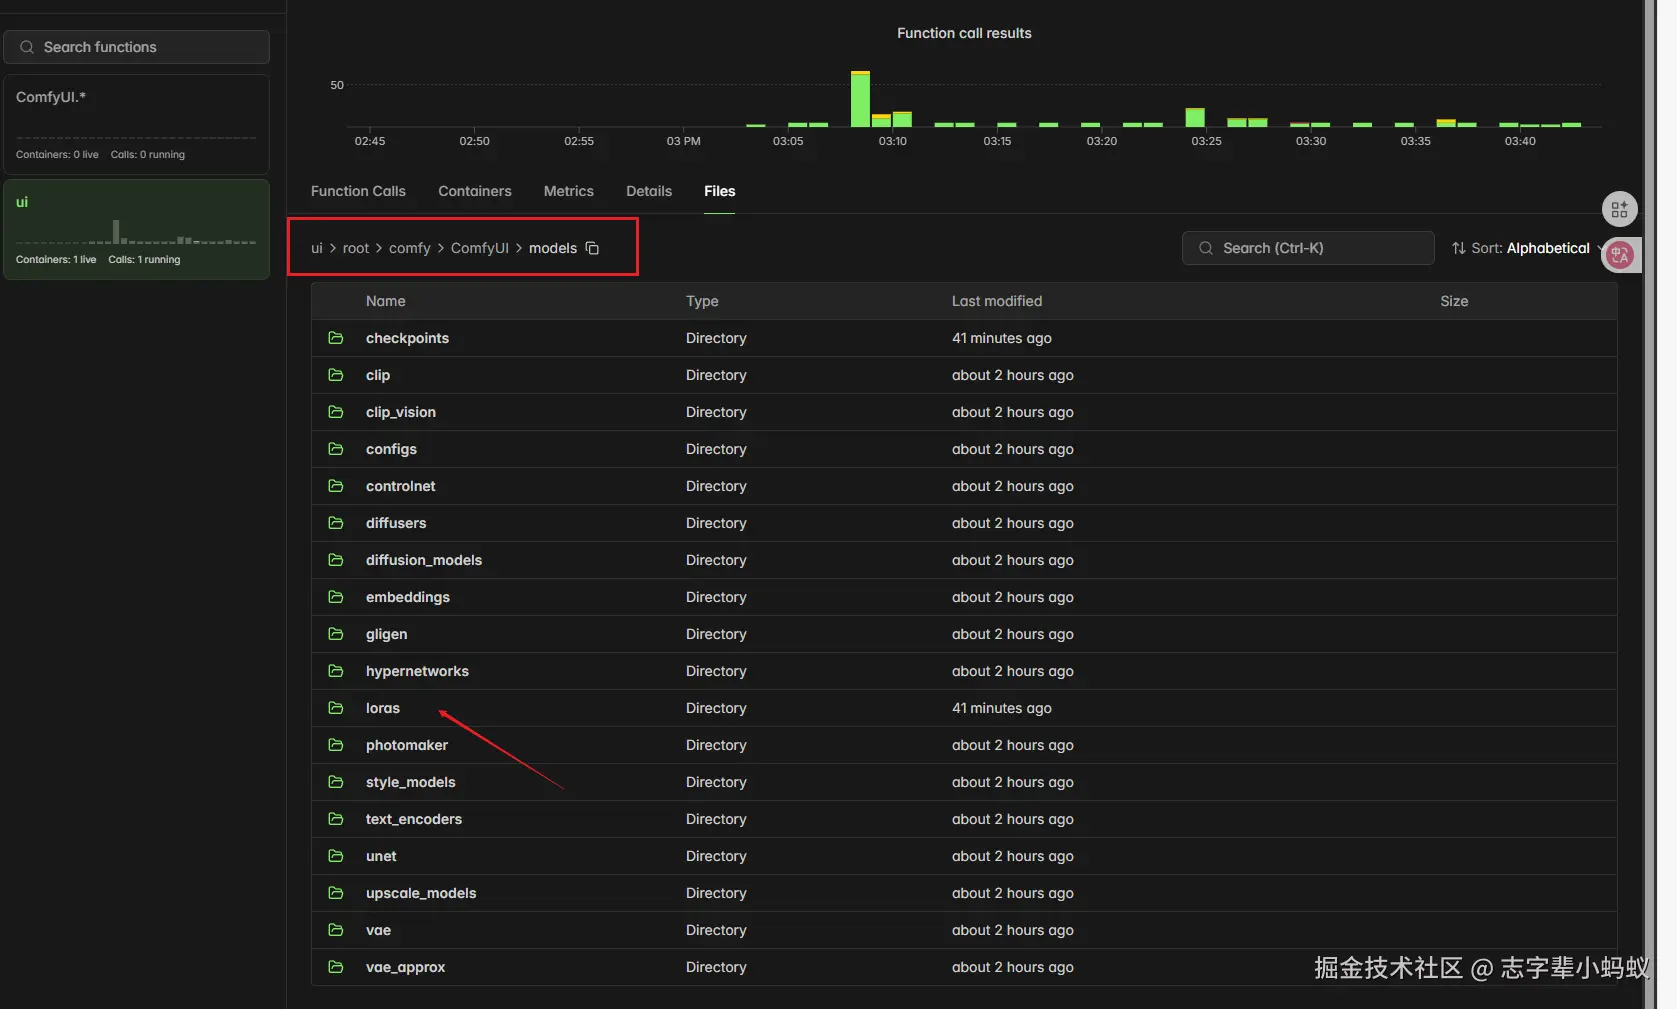This screenshot has height=1009, width=1677.
Task: Click the Function call results chart title
Action: [x=964, y=33]
